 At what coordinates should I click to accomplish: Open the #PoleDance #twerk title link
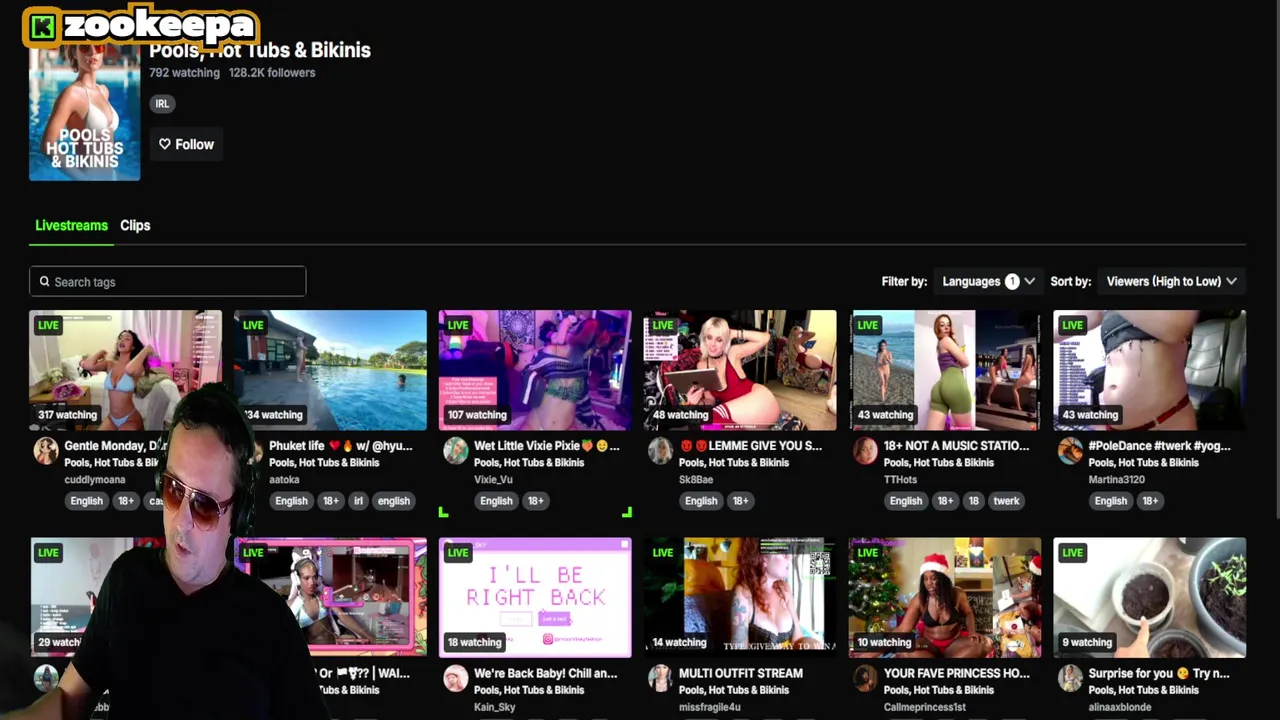tap(1161, 446)
